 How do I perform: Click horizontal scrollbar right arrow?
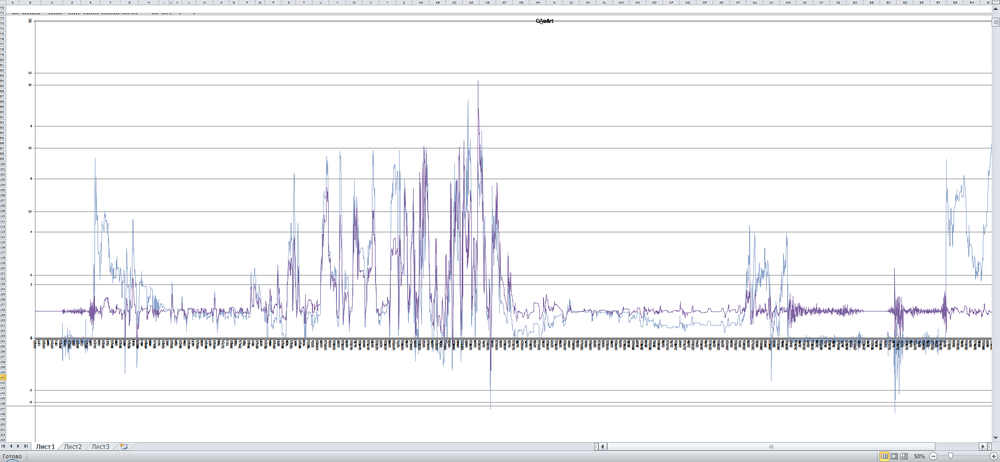[983, 446]
